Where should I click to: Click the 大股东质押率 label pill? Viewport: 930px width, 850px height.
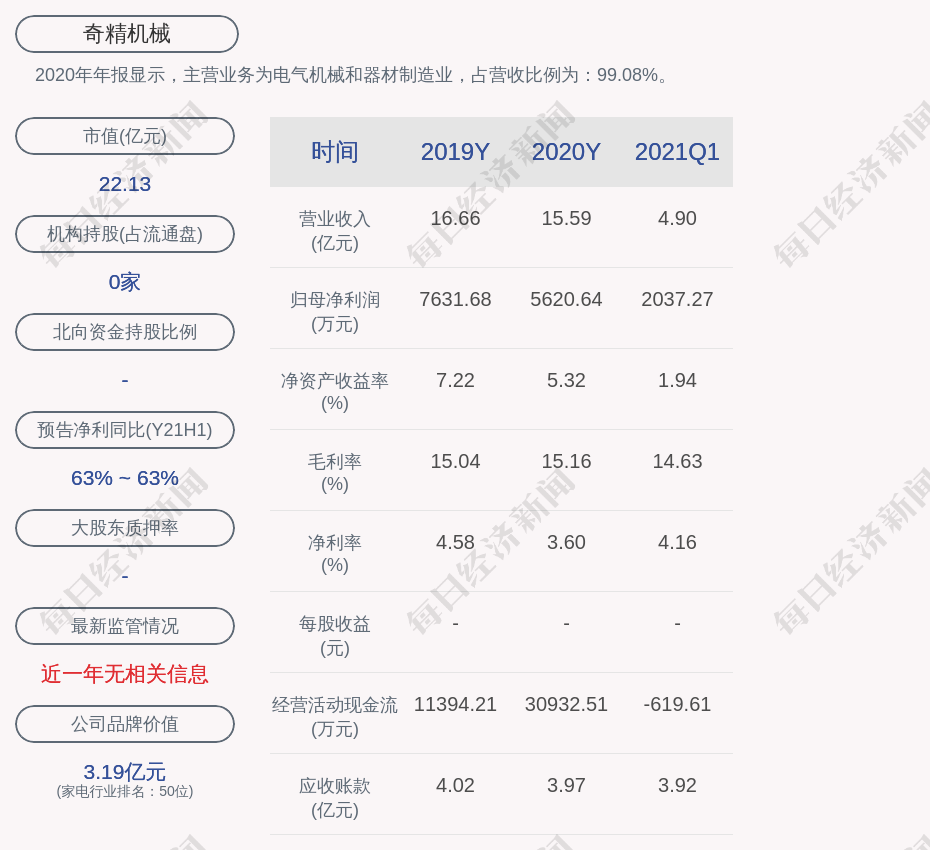coord(125,527)
